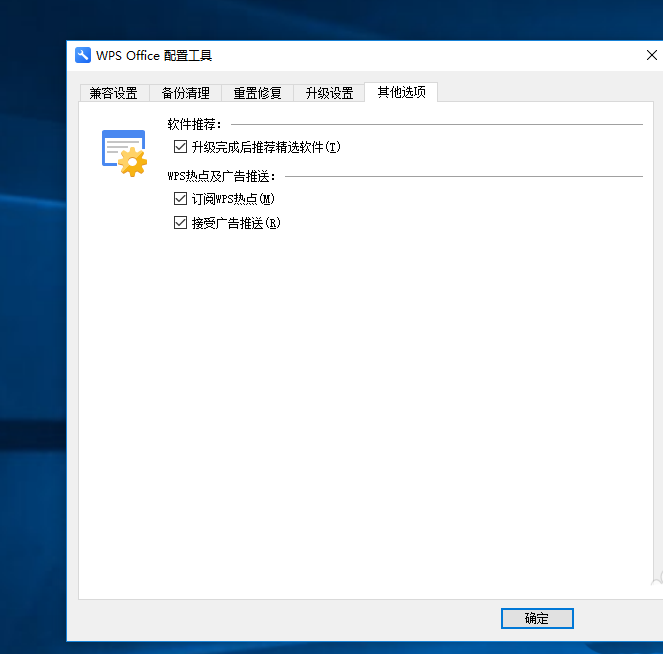Click the WPS wrench icon in title bar
Screen dimensions: 663x654
[x=83, y=55]
